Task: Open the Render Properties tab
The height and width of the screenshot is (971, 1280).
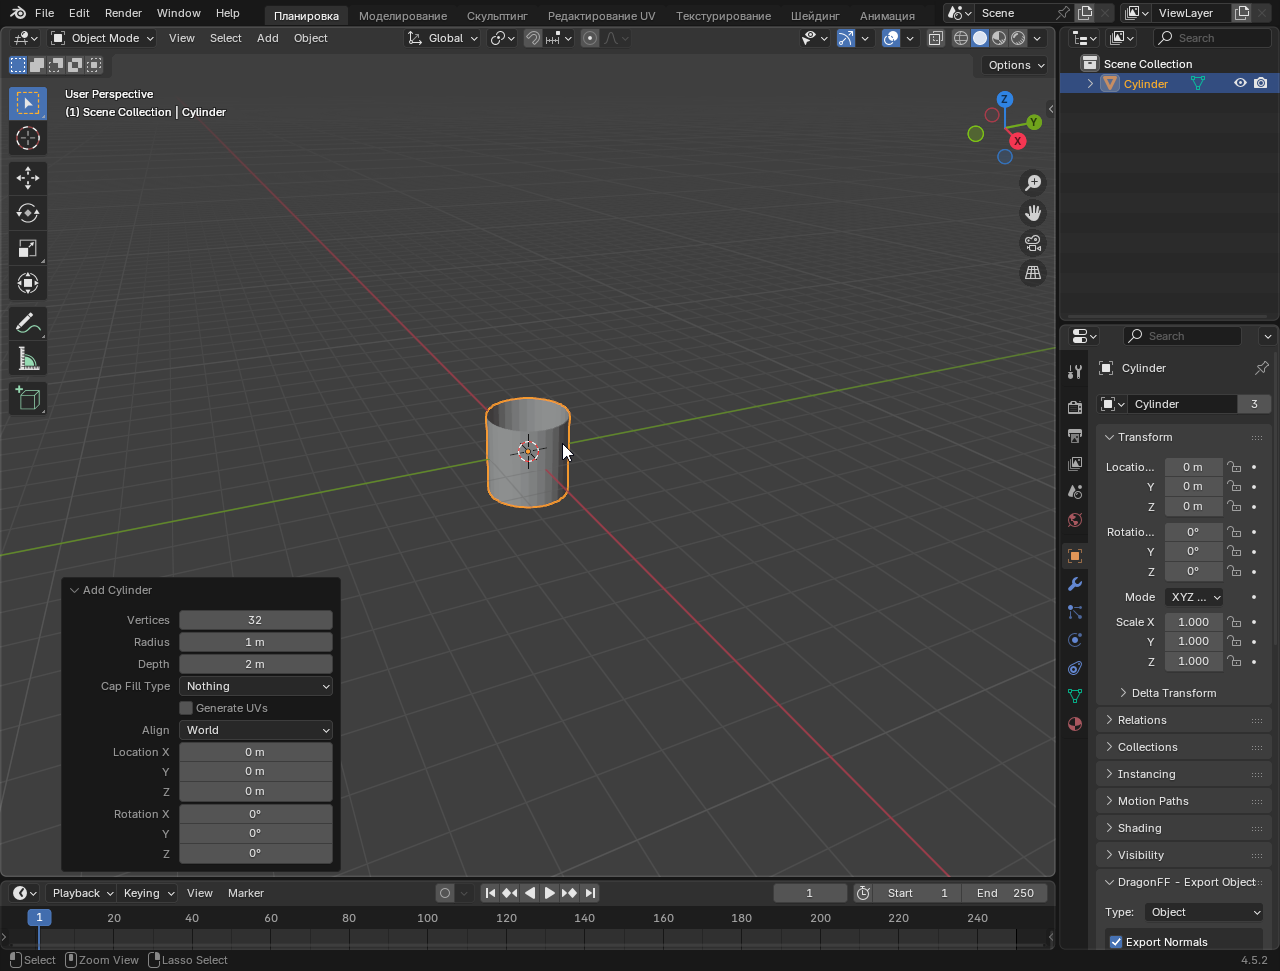Action: (x=1074, y=407)
